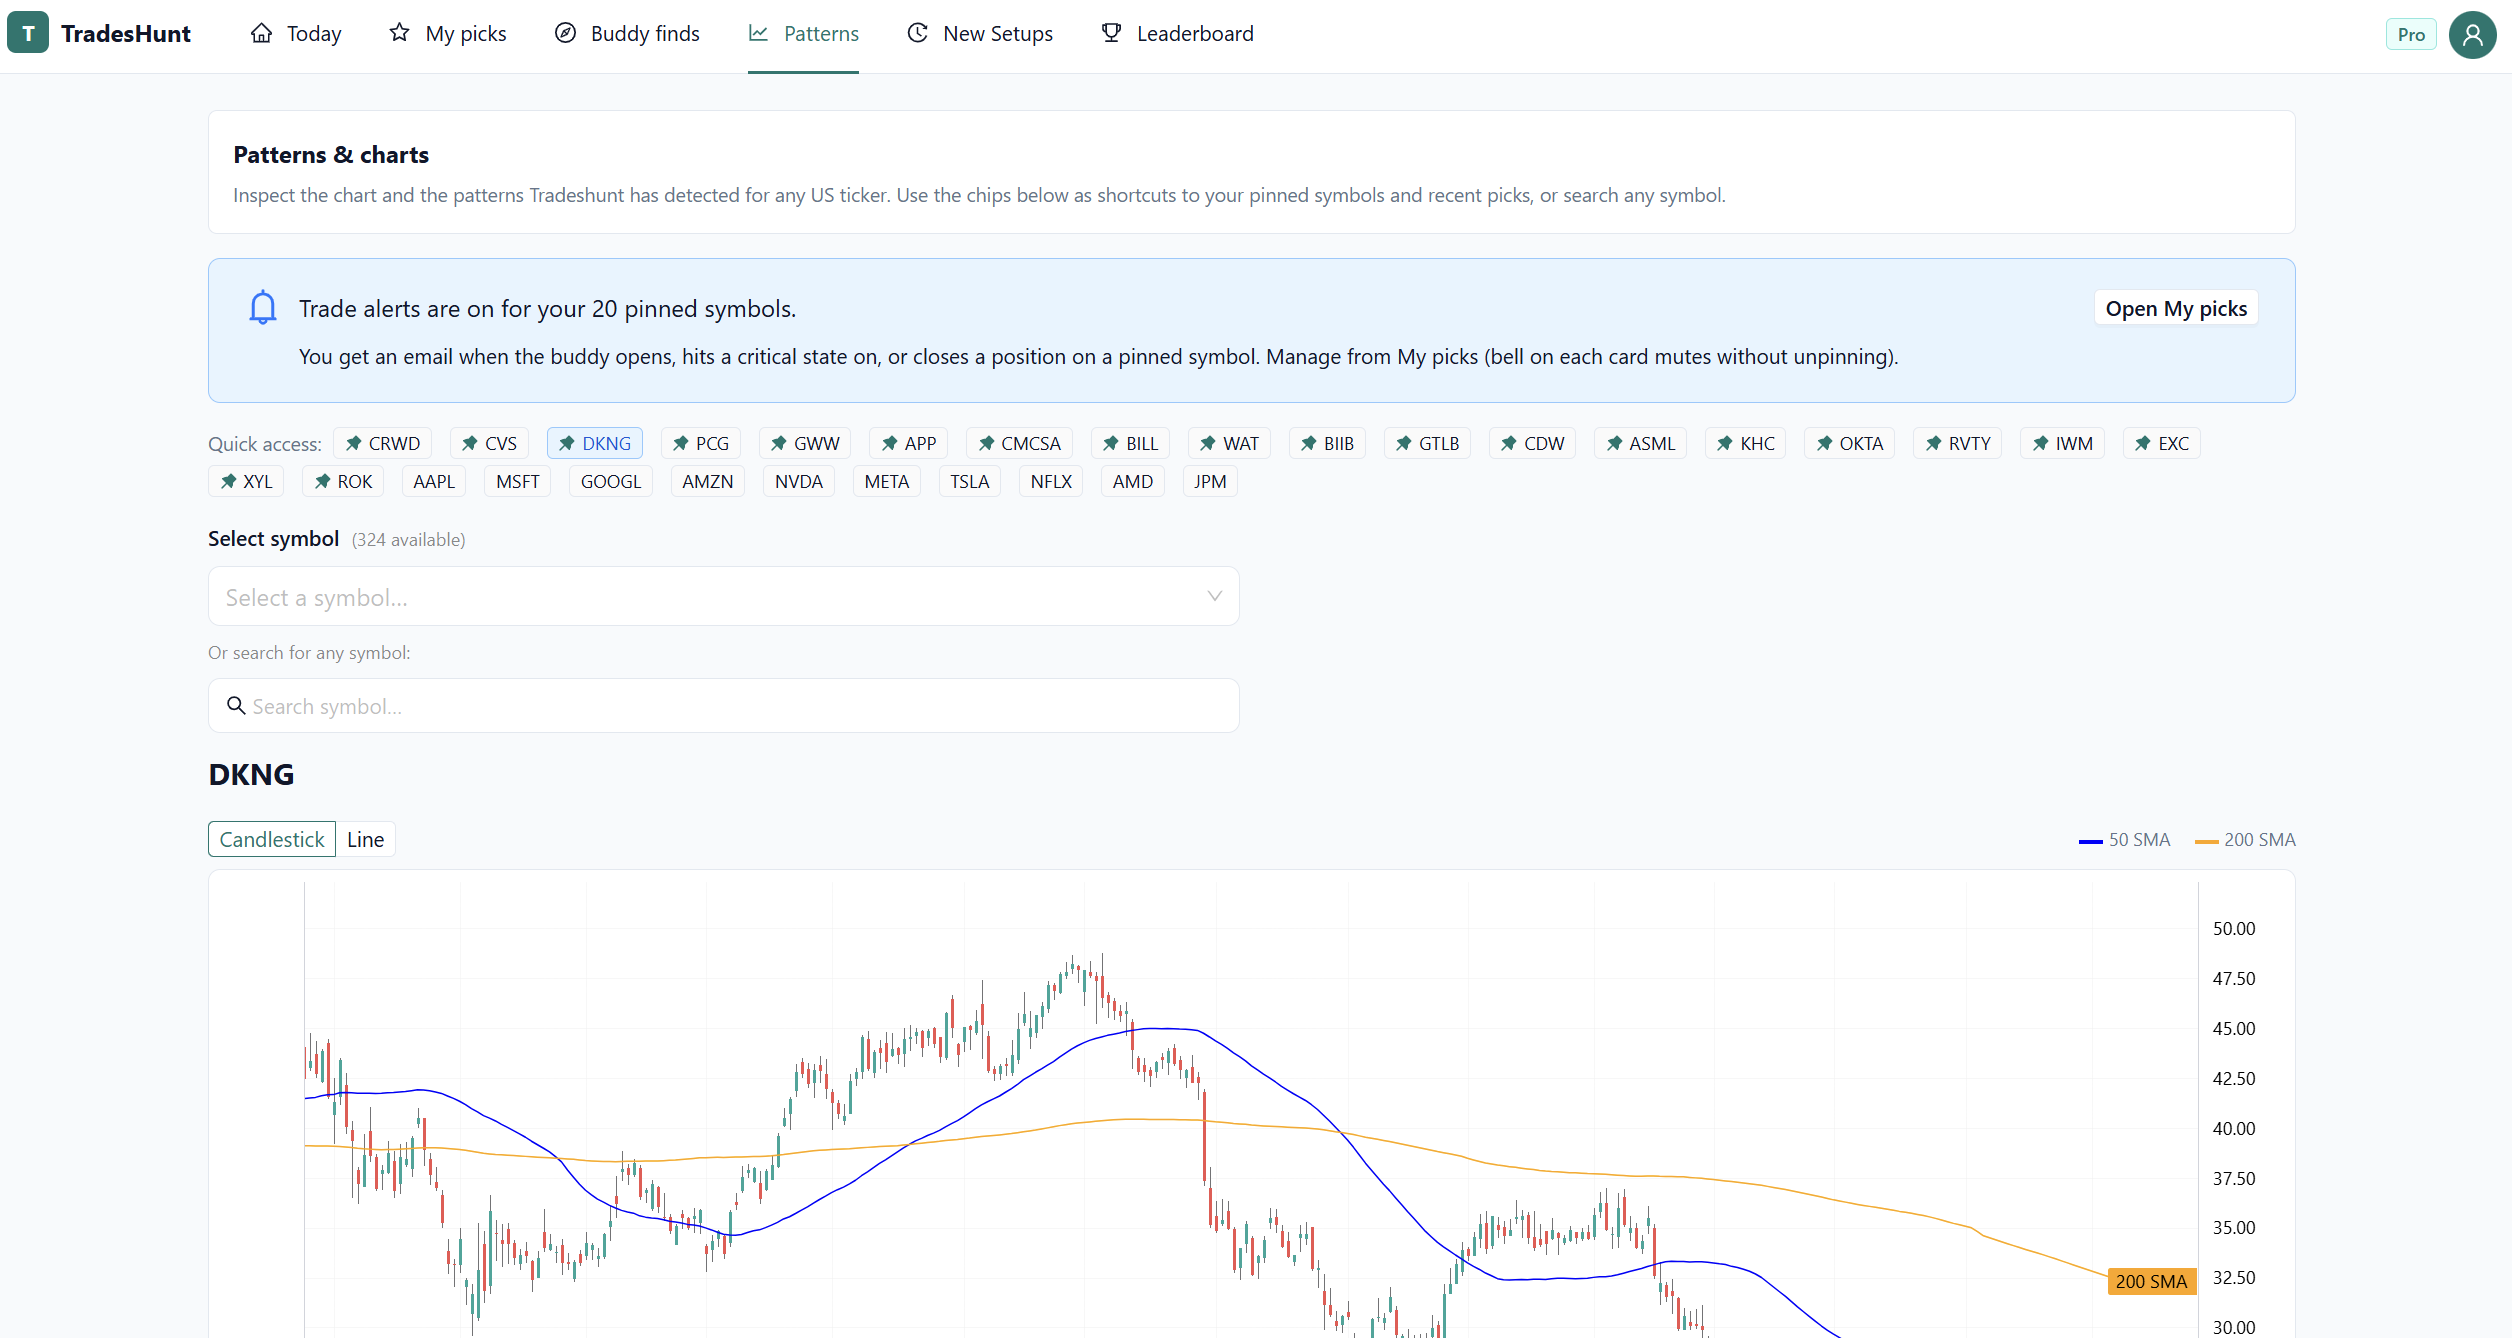Load the MSFT quick access chip
Image resolution: width=2512 pixels, height=1338 pixels.
pyautogui.click(x=518, y=481)
